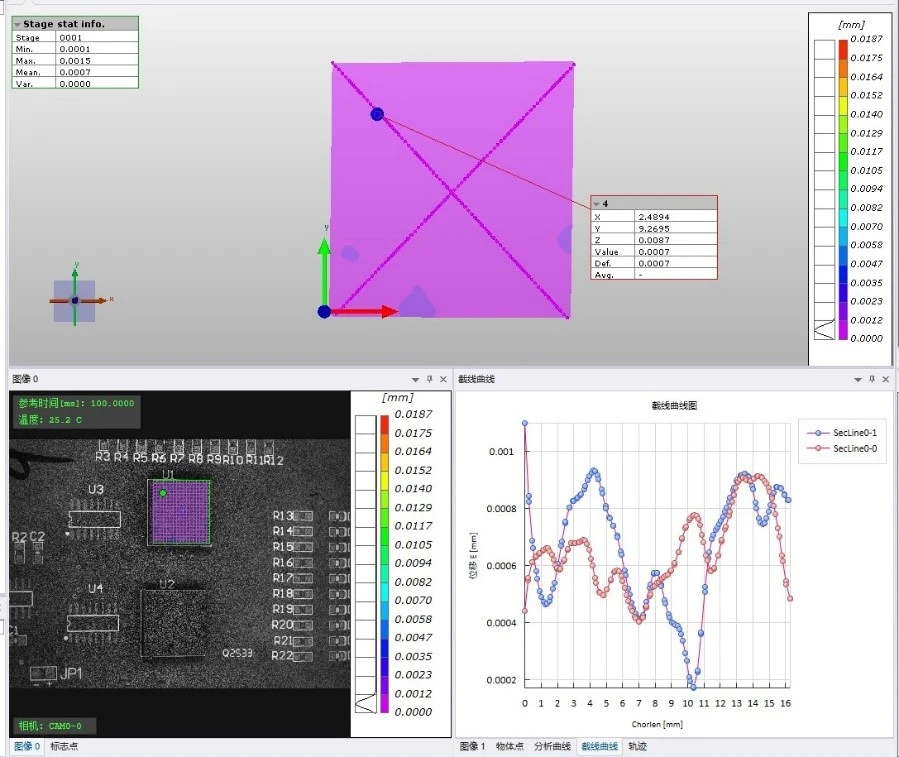Screen dimensions: 899x757
Task: Click the red X axis arrow
Action: tap(365, 311)
